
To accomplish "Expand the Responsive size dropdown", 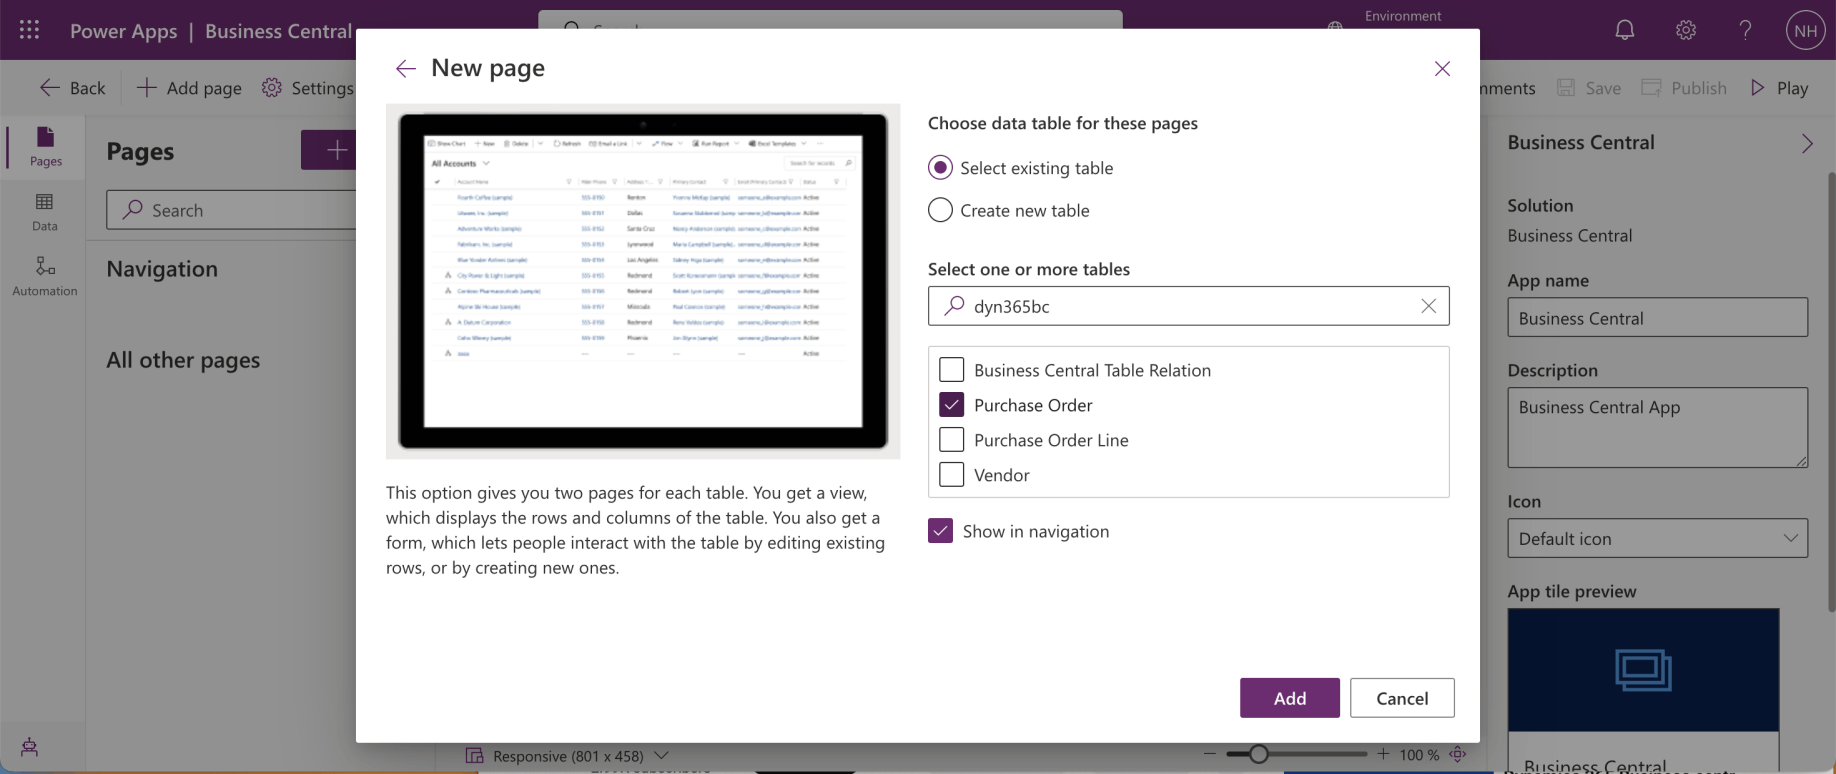I will tap(661, 756).
